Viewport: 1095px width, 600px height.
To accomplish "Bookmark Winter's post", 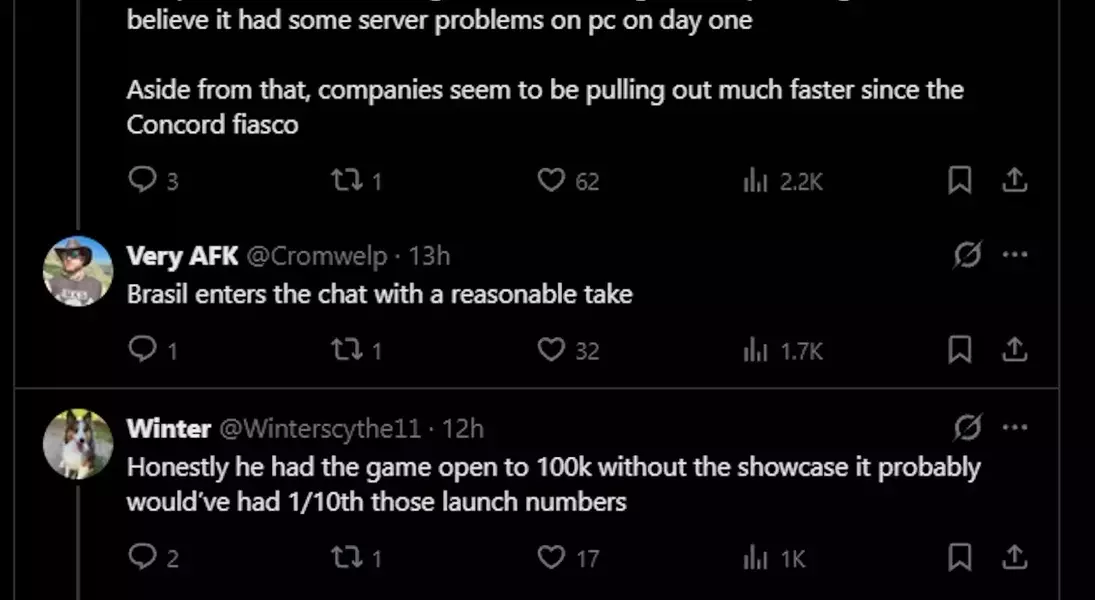I will tap(959, 557).
